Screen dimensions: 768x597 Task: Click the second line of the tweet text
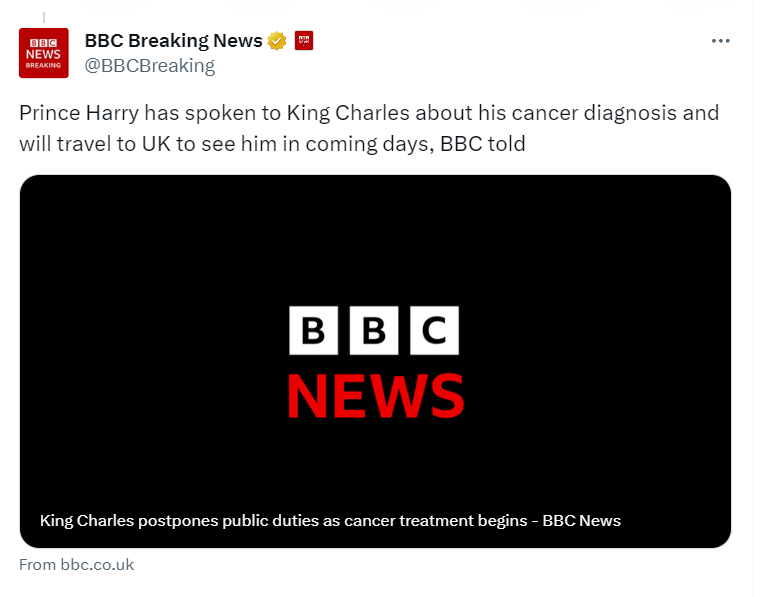click(x=272, y=144)
